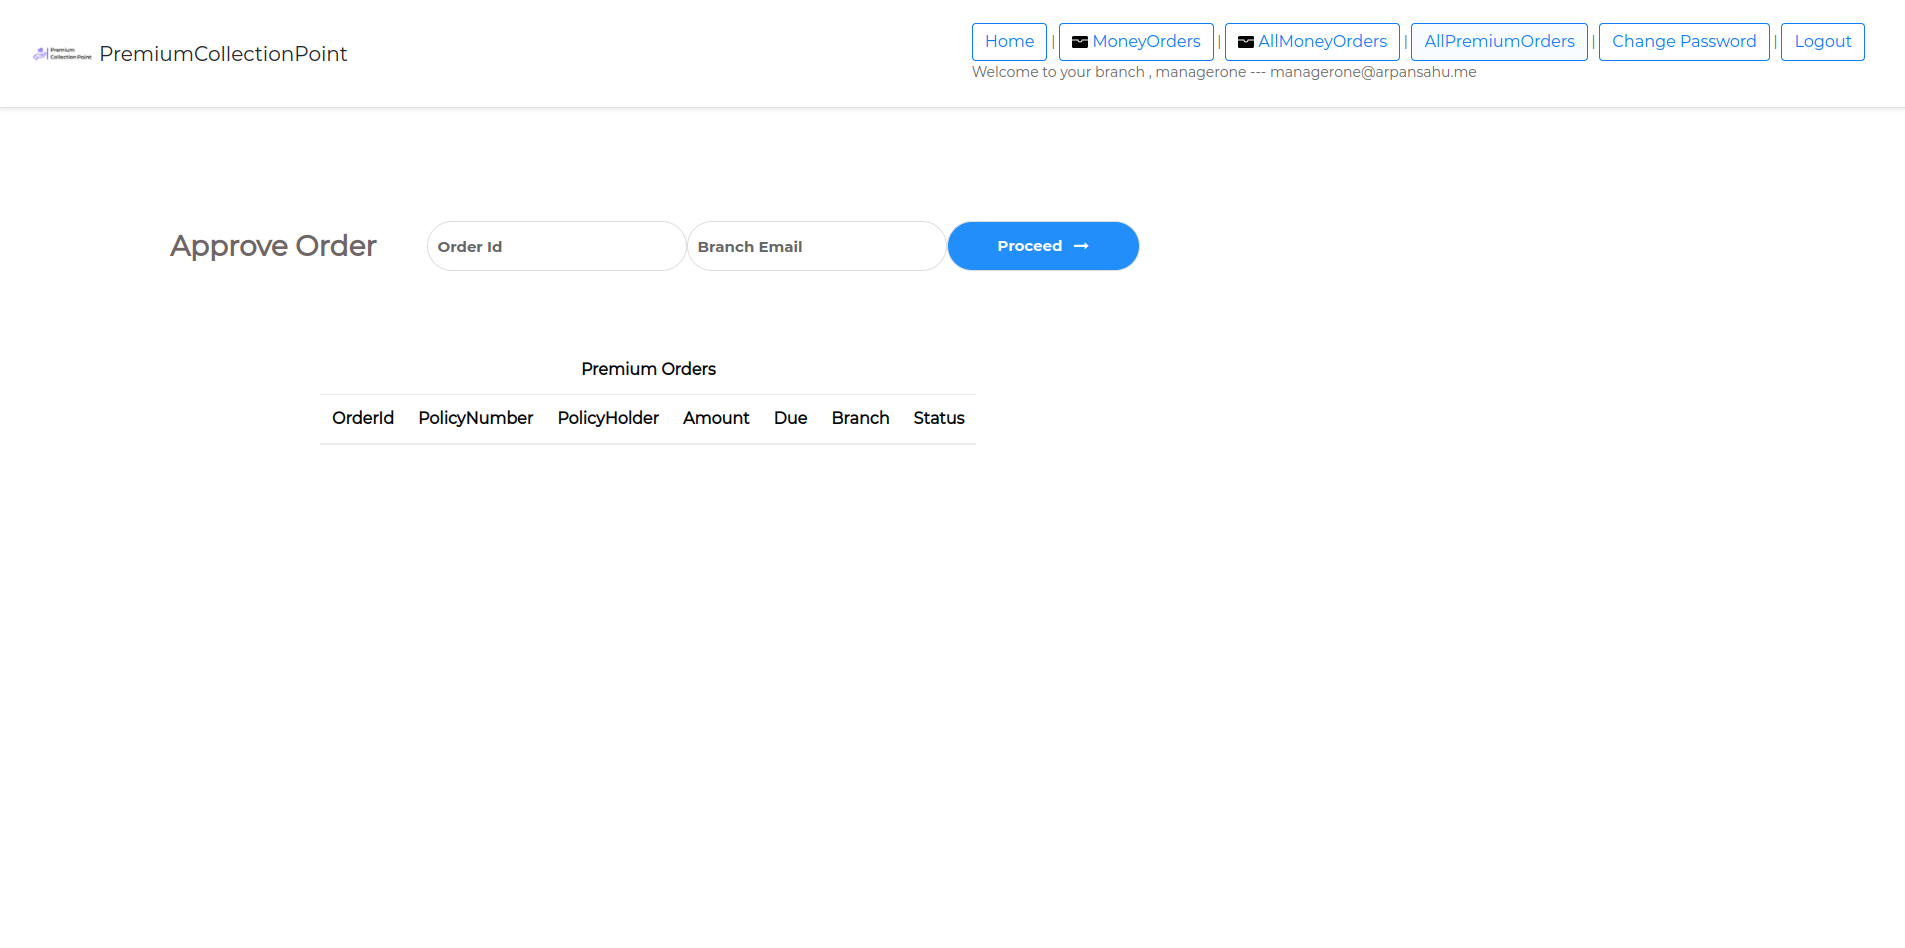Click the PolicyNumber column header

tap(476, 418)
